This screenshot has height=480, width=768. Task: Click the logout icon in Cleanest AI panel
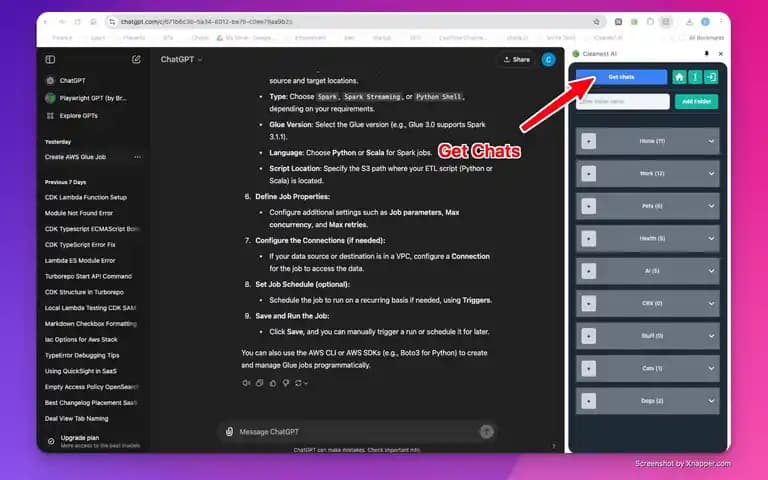coord(711,77)
